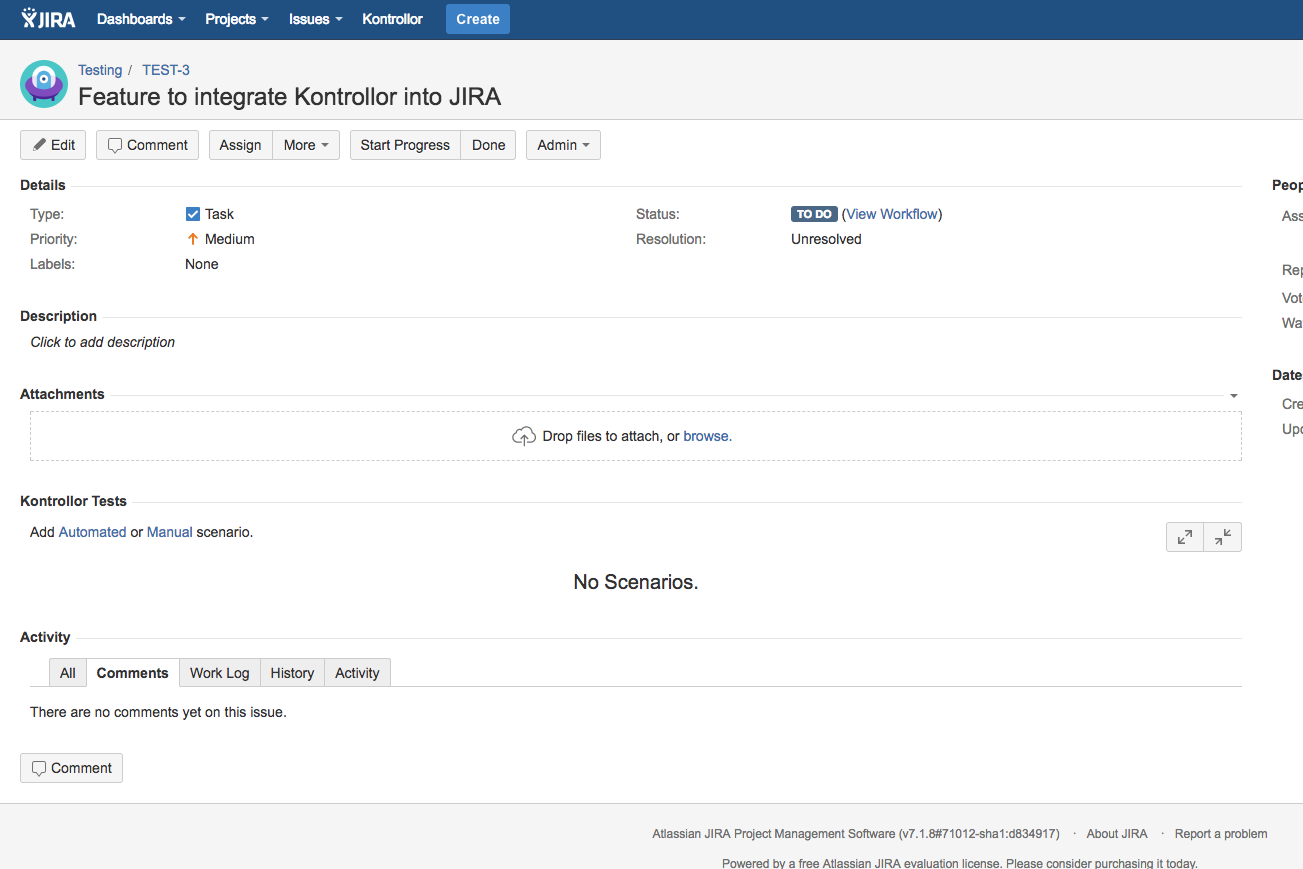Click Report a problem link
Viewport: 1303px width, 869px height.
tap(1221, 834)
